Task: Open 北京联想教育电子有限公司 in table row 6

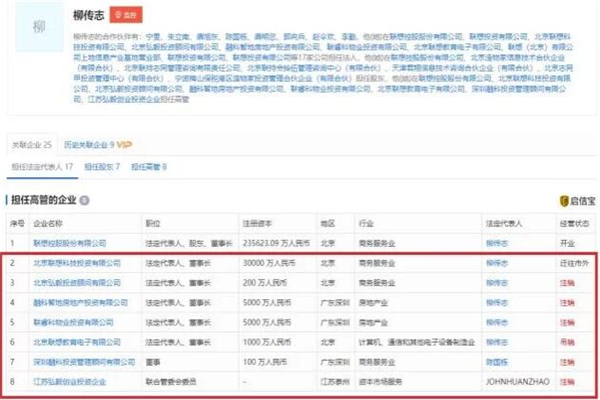Action: [77, 342]
